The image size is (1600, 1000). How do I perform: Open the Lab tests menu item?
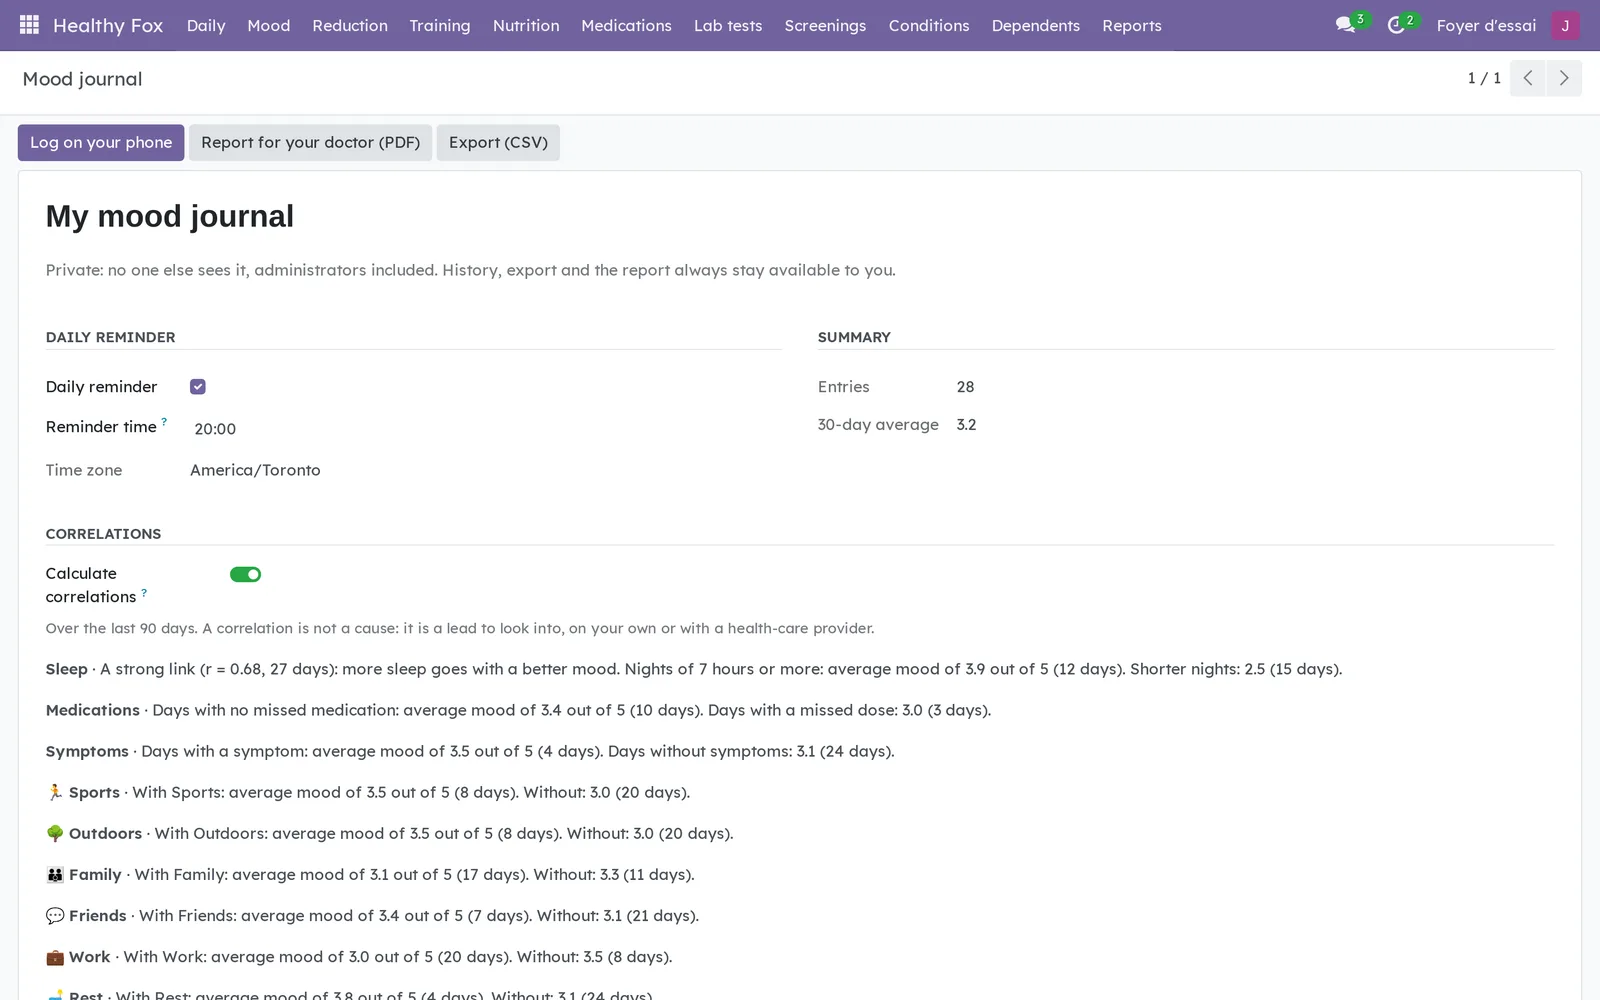728,25
